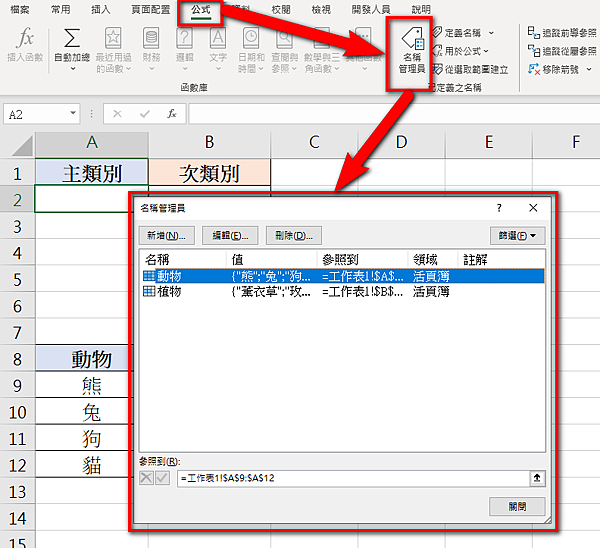
Task: Click Trace Precedents (追蹤前導參照) icon
Action: pyautogui.click(x=533, y=33)
